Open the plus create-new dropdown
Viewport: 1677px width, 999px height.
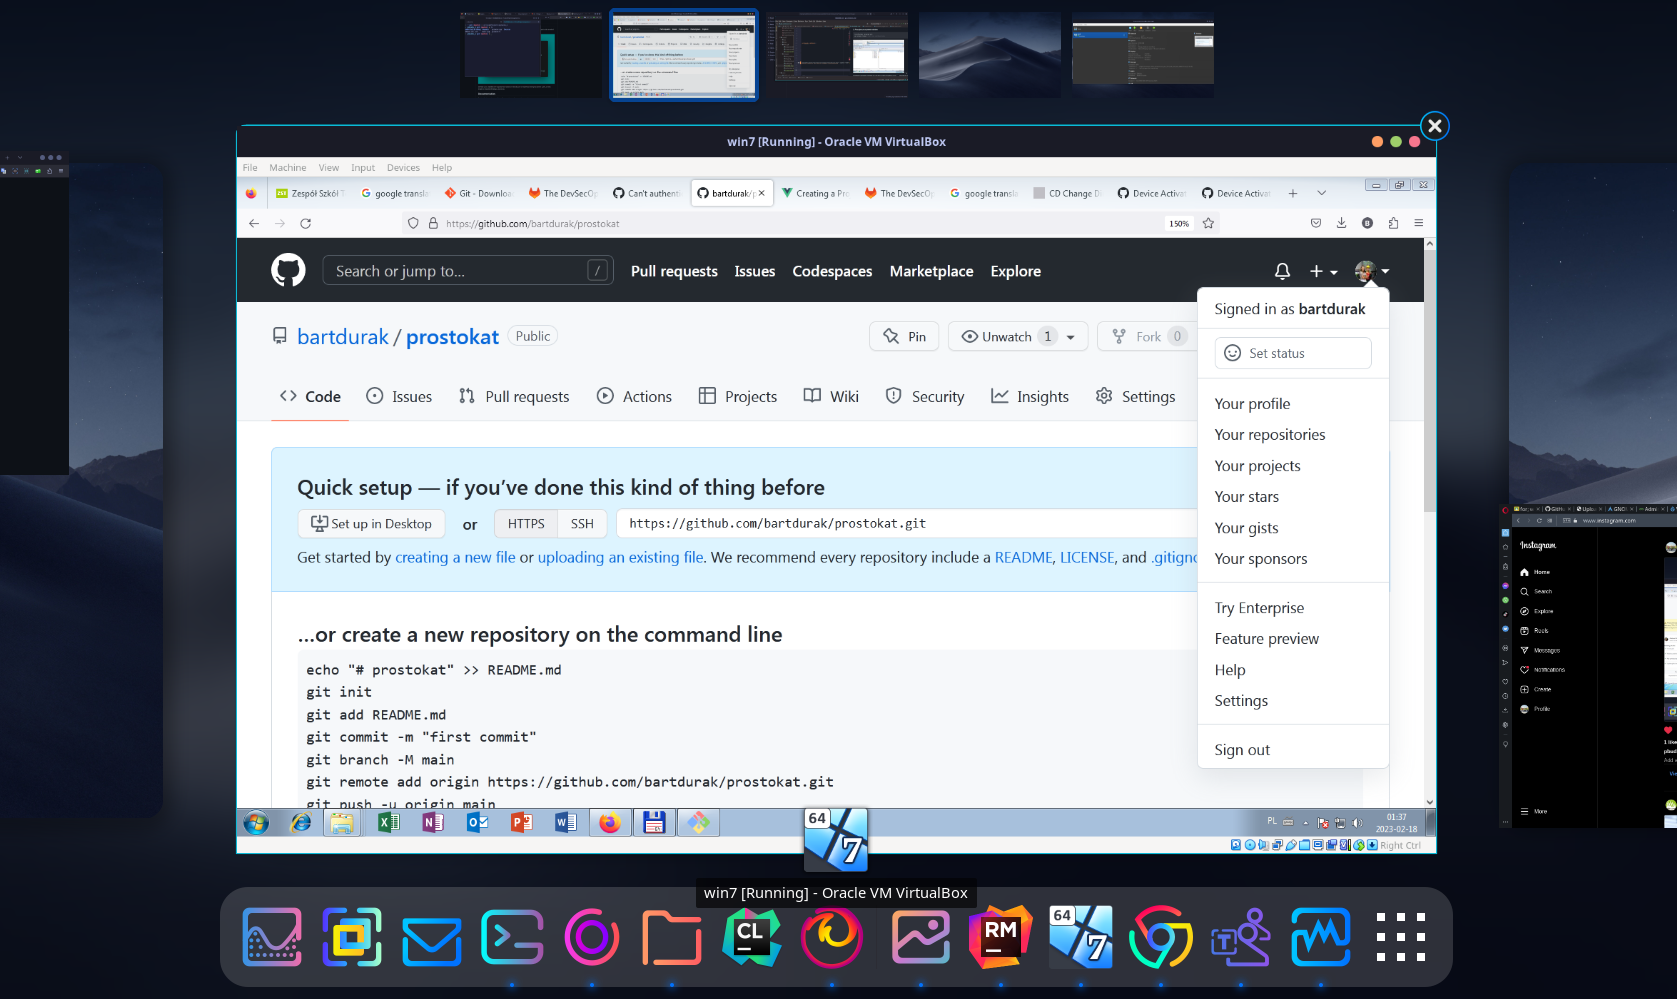click(x=1323, y=271)
